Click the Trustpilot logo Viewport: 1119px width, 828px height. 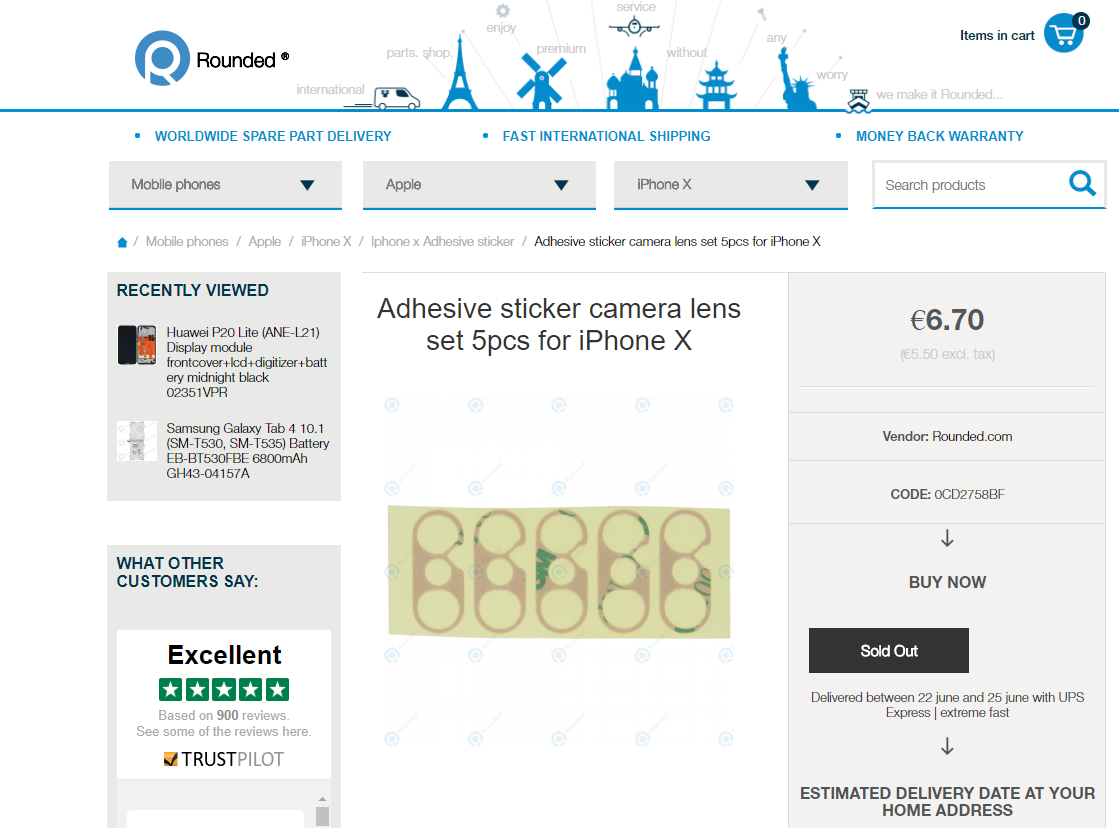[x=224, y=759]
